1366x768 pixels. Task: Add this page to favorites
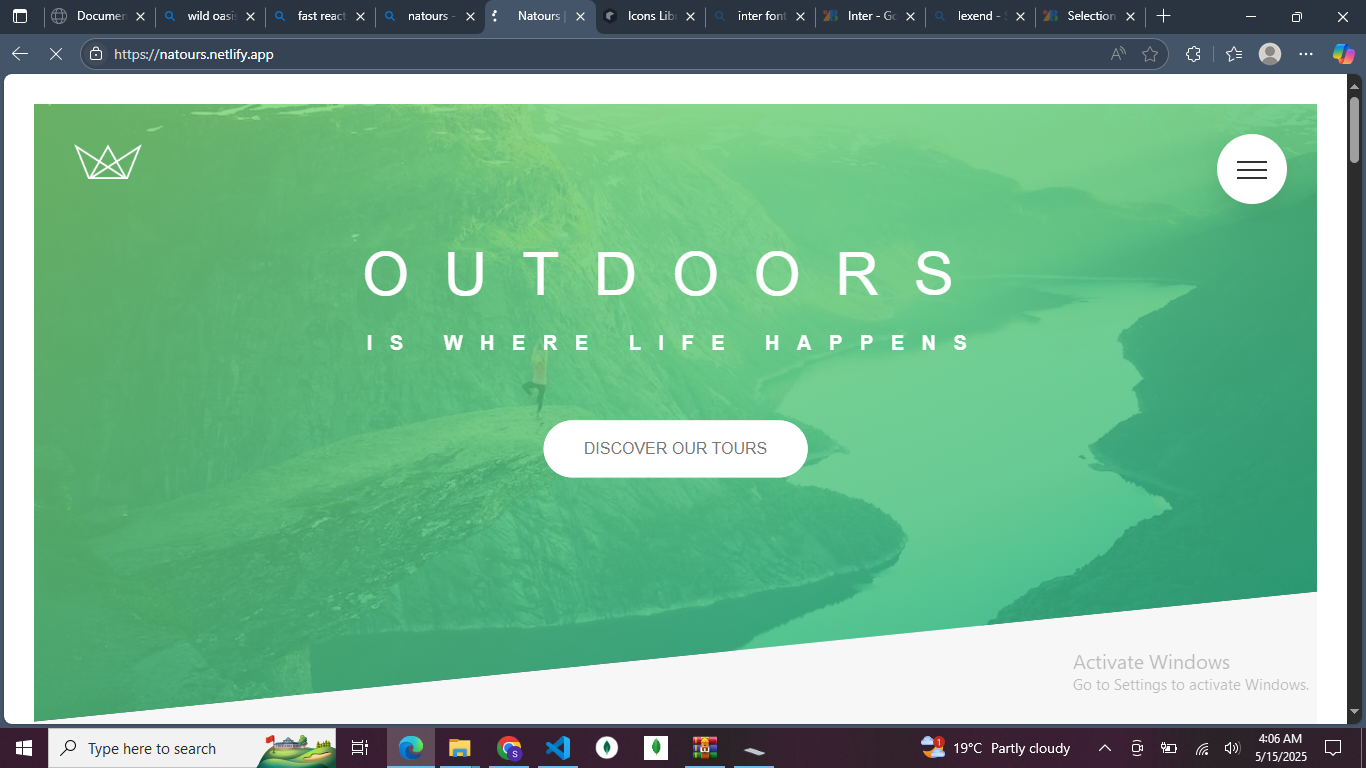coord(1150,54)
